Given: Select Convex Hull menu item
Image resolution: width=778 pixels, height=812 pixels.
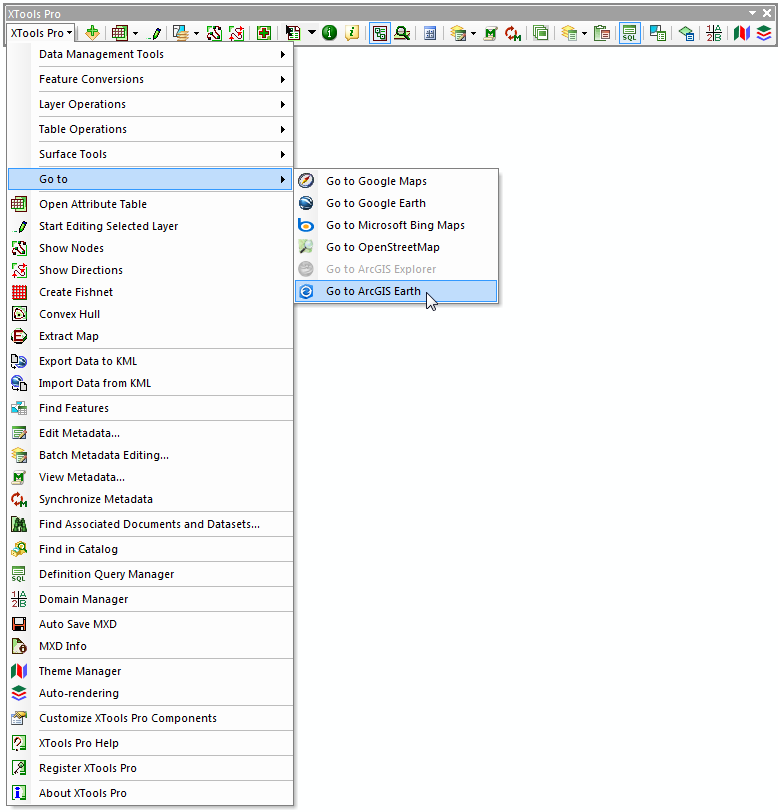Looking at the screenshot, I should pos(150,314).
